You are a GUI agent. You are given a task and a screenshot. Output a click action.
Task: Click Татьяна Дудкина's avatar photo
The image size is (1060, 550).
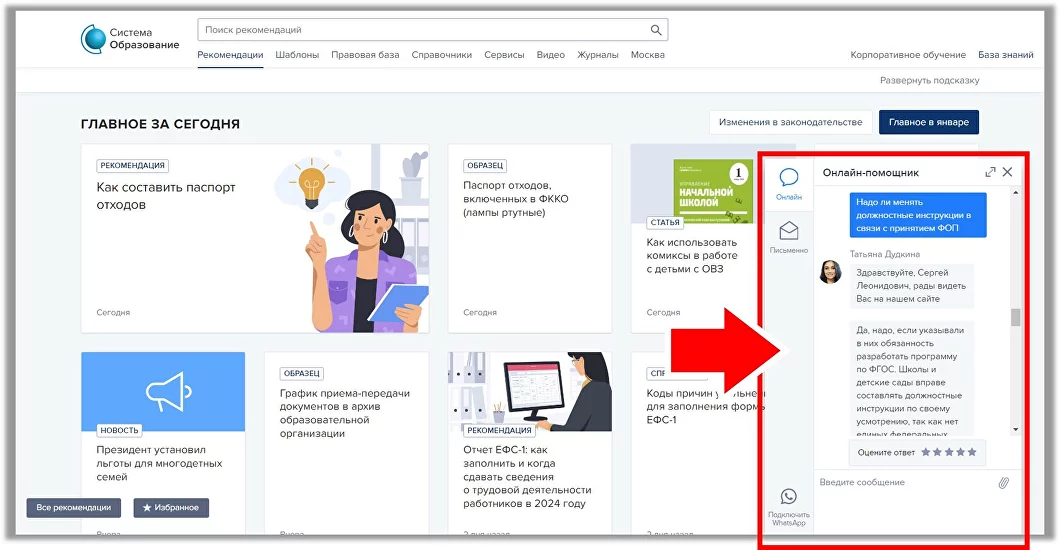tap(830, 272)
